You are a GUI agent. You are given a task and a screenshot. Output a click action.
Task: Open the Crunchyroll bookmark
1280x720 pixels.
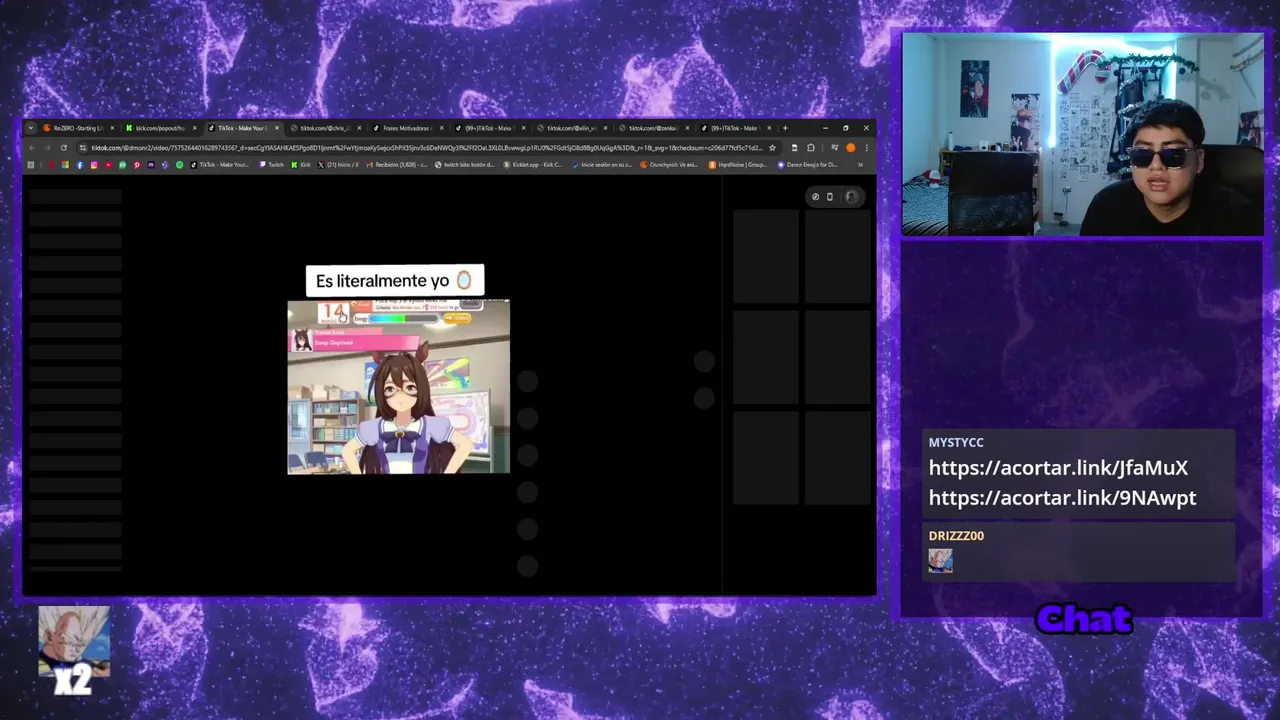[x=670, y=164]
